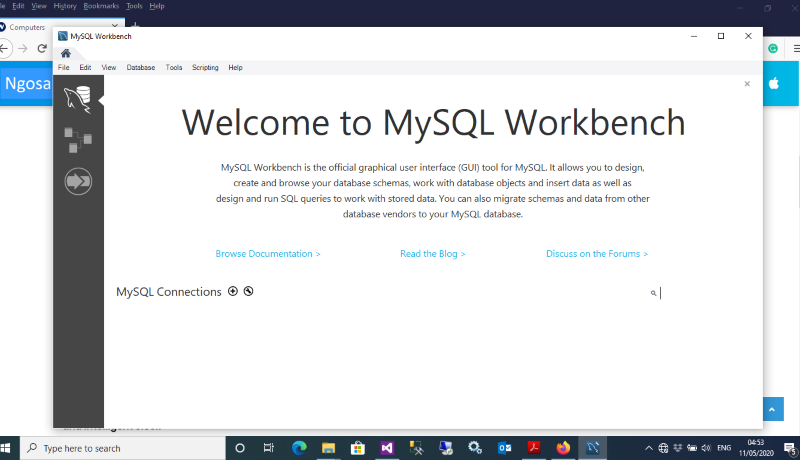Viewport: 800px width, 460px height.
Task: Click Firefox forward arrow button
Action: 23,48
